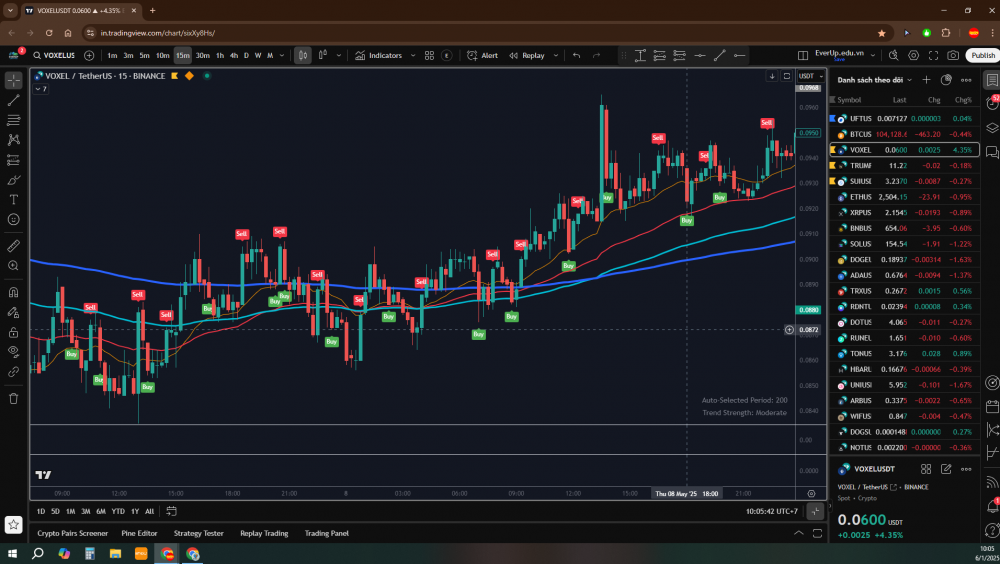Start bar Replay mode
Image resolution: width=1000 pixels, height=564 pixels.
(x=527, y=56)
